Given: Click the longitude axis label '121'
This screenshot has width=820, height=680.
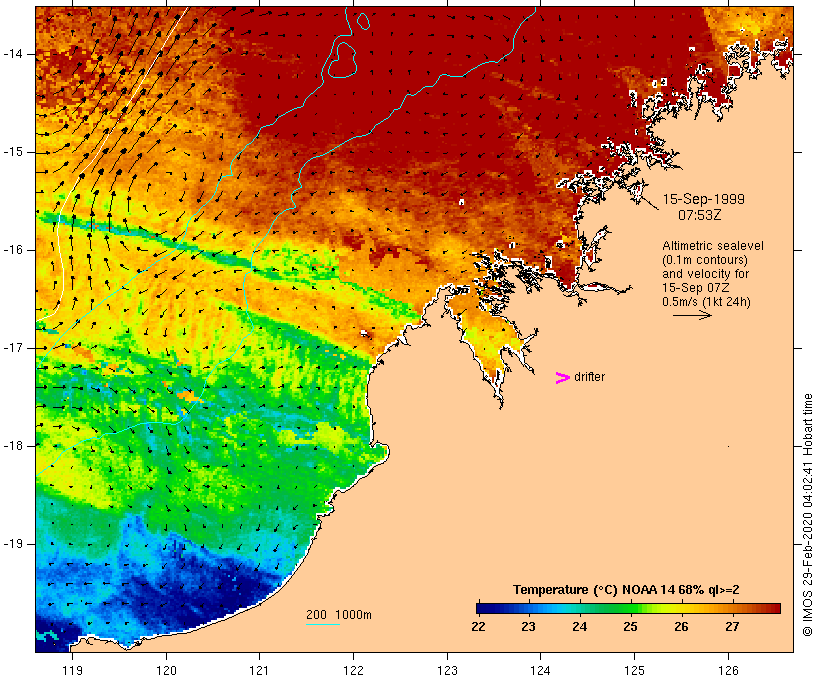Looking at the screenshot, I should coord(259,670).
